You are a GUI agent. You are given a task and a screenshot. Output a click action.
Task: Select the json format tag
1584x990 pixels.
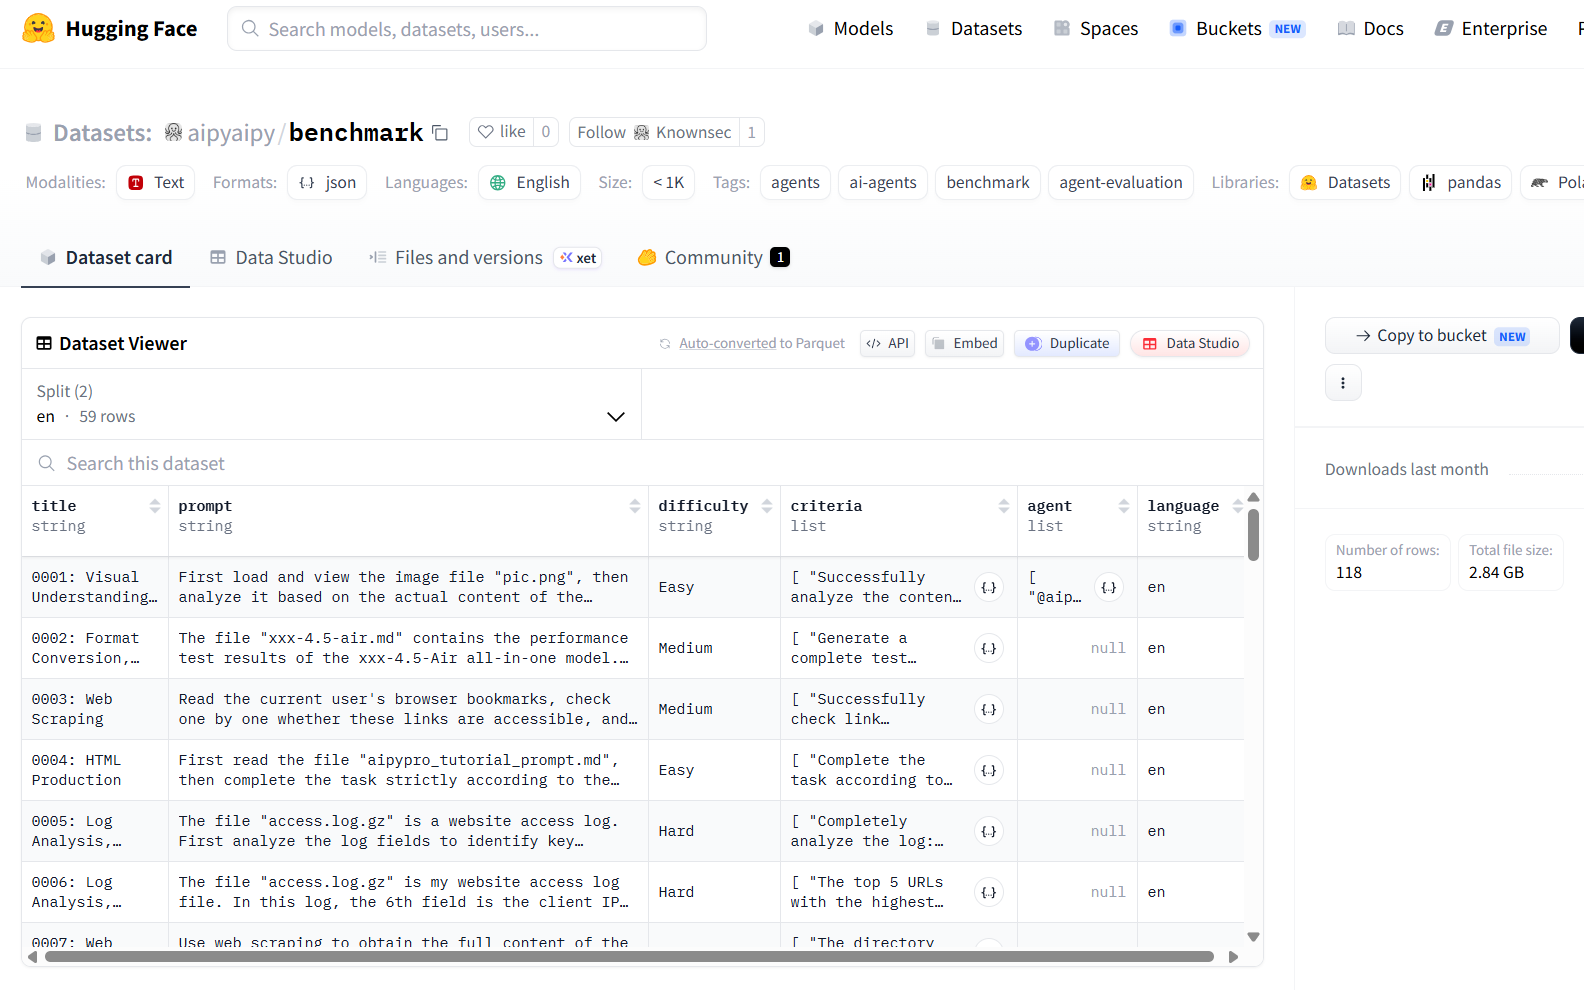tap(327, 183)
